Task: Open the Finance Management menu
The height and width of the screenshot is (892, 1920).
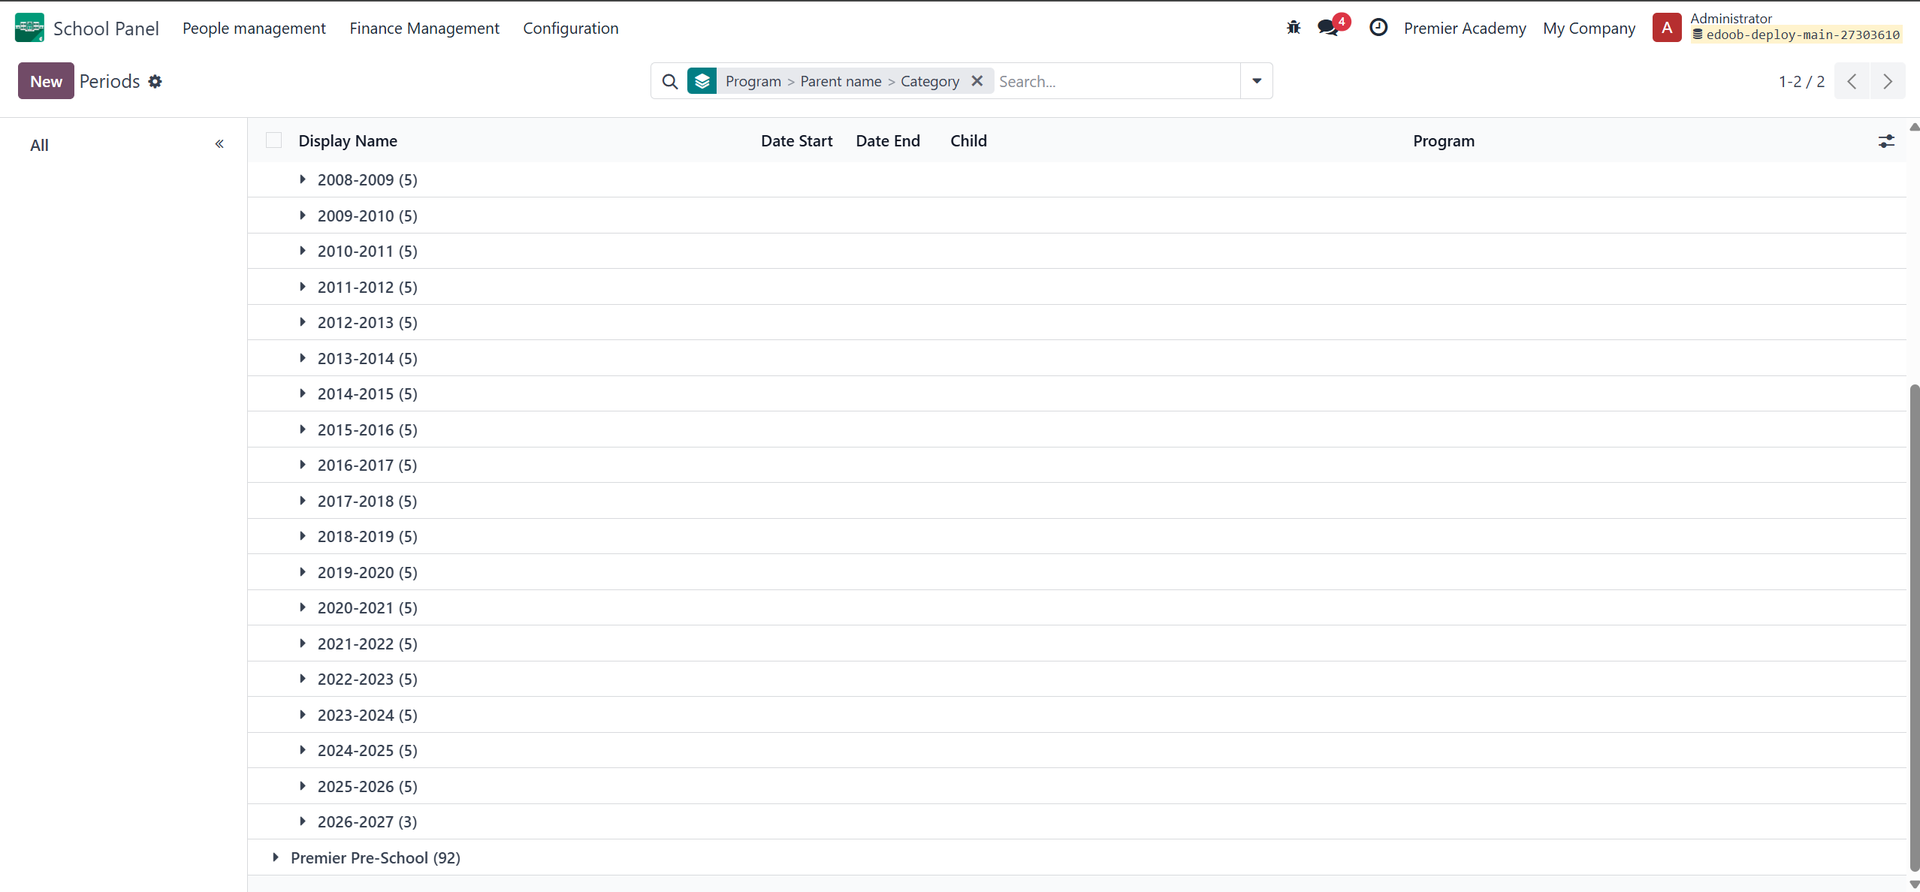Action: click(424, 28)
